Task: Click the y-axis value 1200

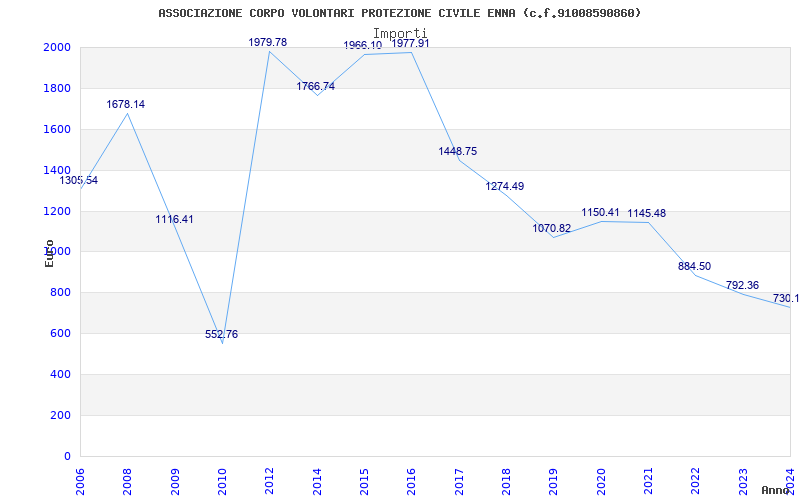Action: click(59, 211)
